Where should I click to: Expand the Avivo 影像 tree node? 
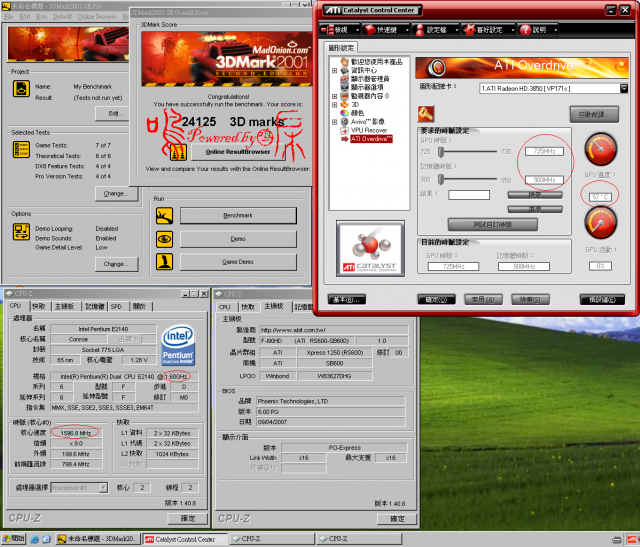(x=334, y=122)
